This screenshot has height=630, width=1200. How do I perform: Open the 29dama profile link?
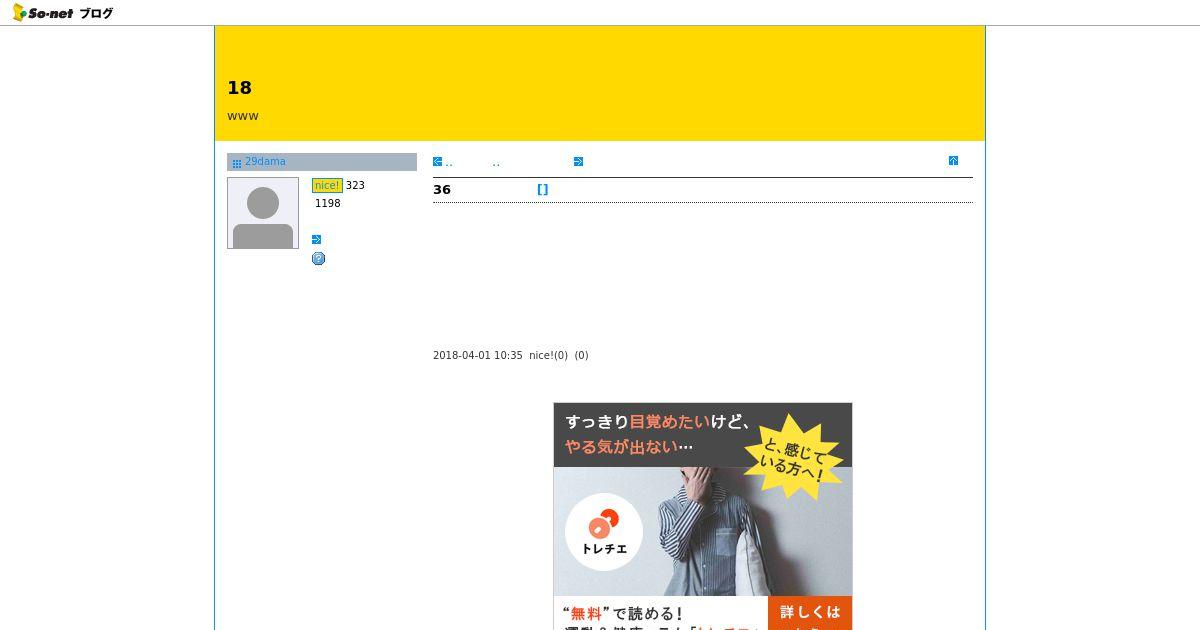pos(265,161)
